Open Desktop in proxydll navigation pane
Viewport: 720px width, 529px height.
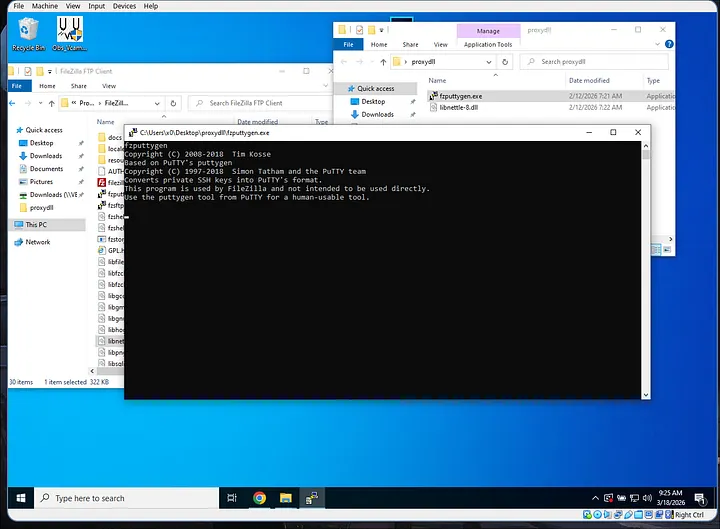(373, 101)
